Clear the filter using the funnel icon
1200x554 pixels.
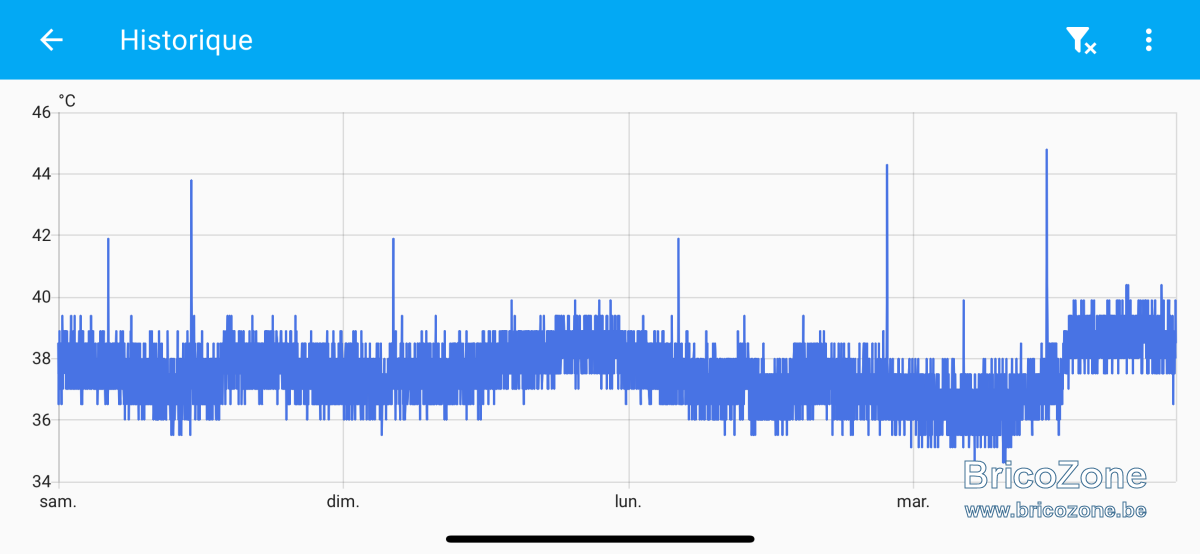1080,40
